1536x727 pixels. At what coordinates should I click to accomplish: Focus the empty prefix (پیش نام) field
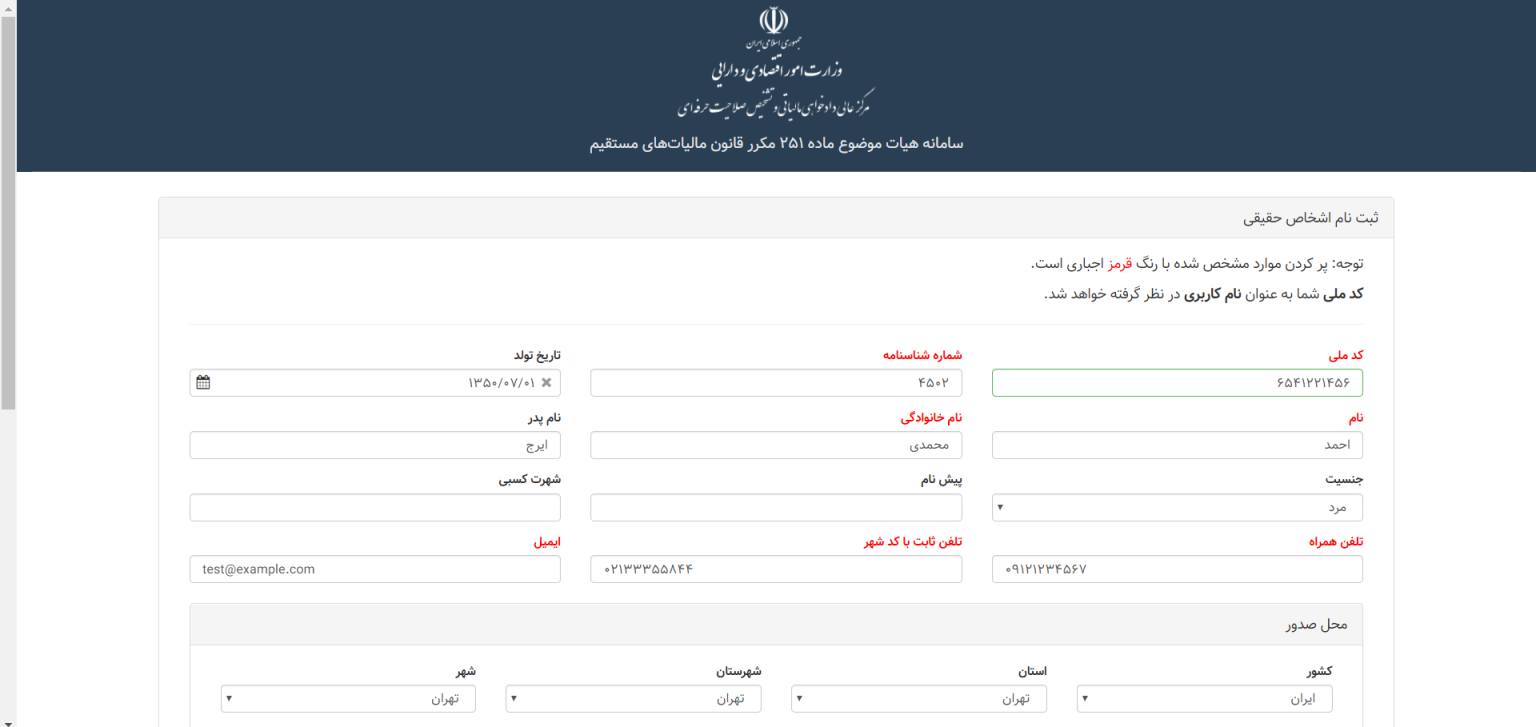(x=775, y=507)
